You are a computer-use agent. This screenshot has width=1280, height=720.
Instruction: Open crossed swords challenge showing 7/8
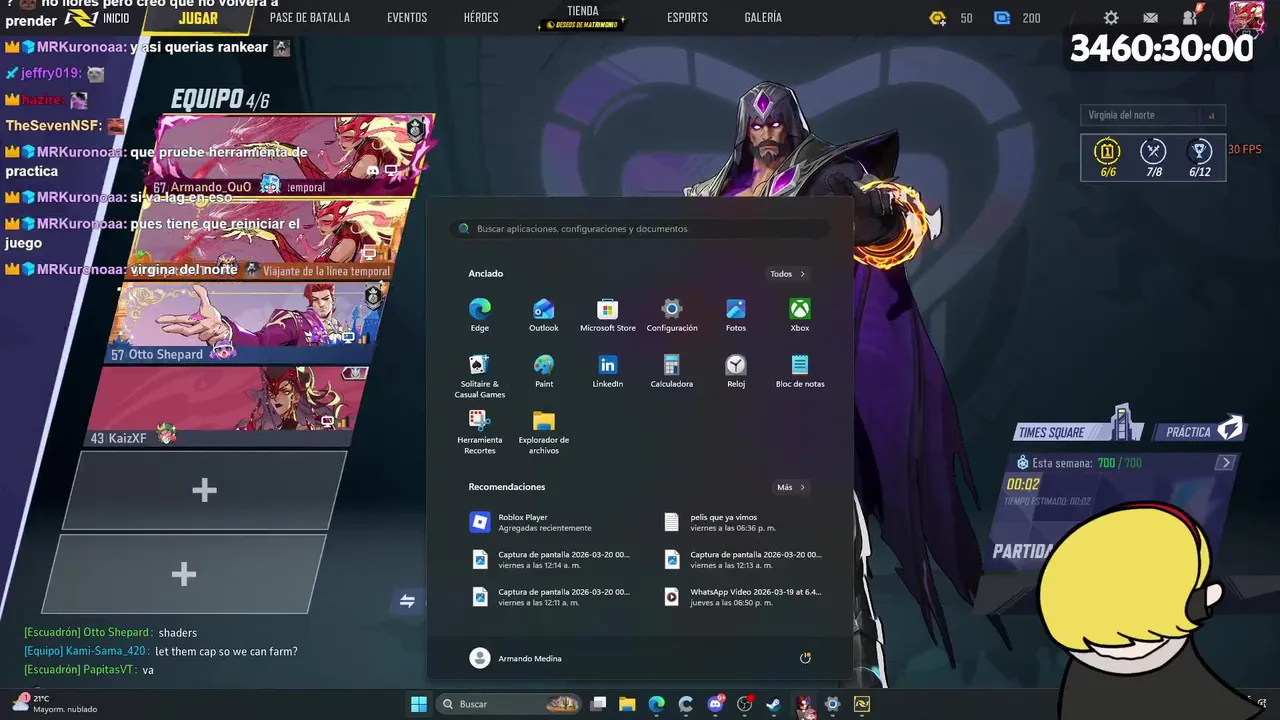(x=1153, y=158)
